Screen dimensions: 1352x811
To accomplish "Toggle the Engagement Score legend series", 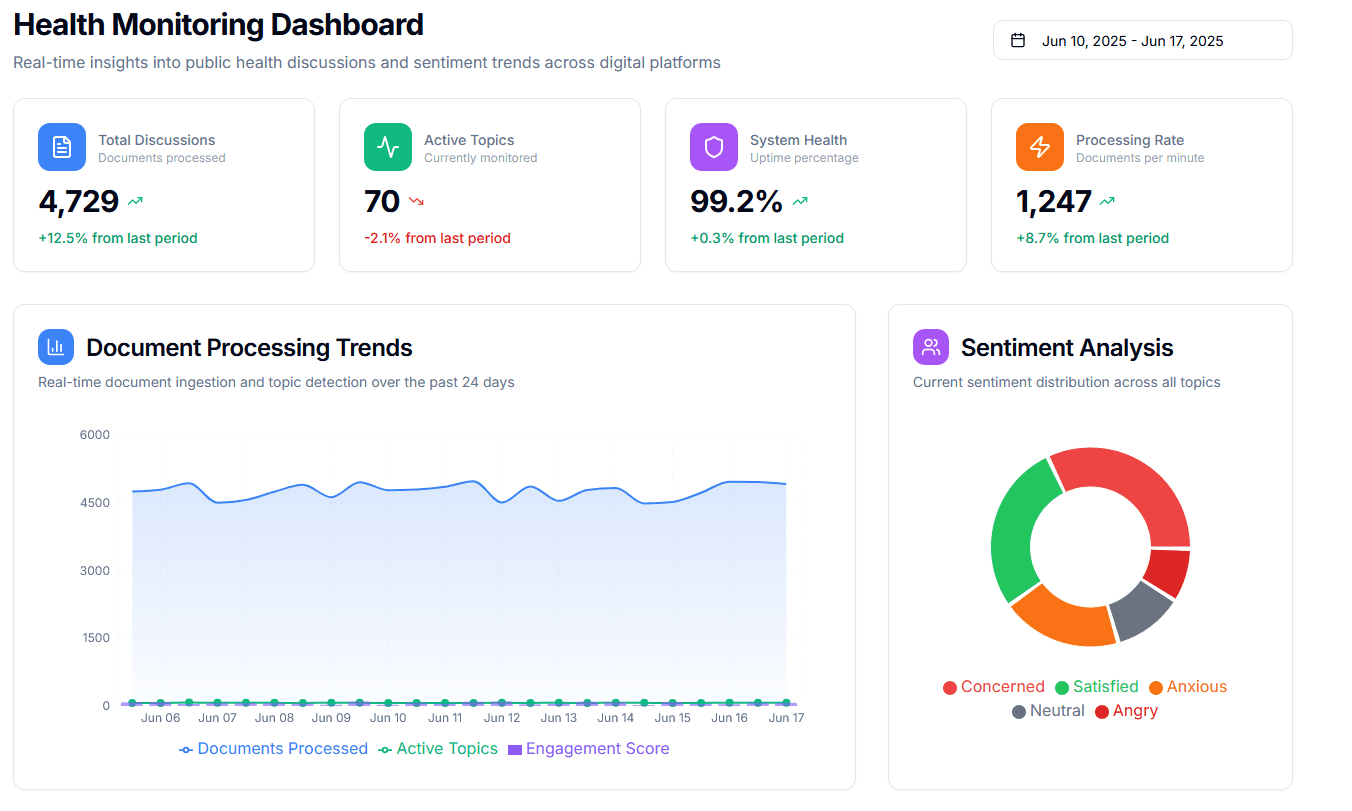I will pos(588,749).
